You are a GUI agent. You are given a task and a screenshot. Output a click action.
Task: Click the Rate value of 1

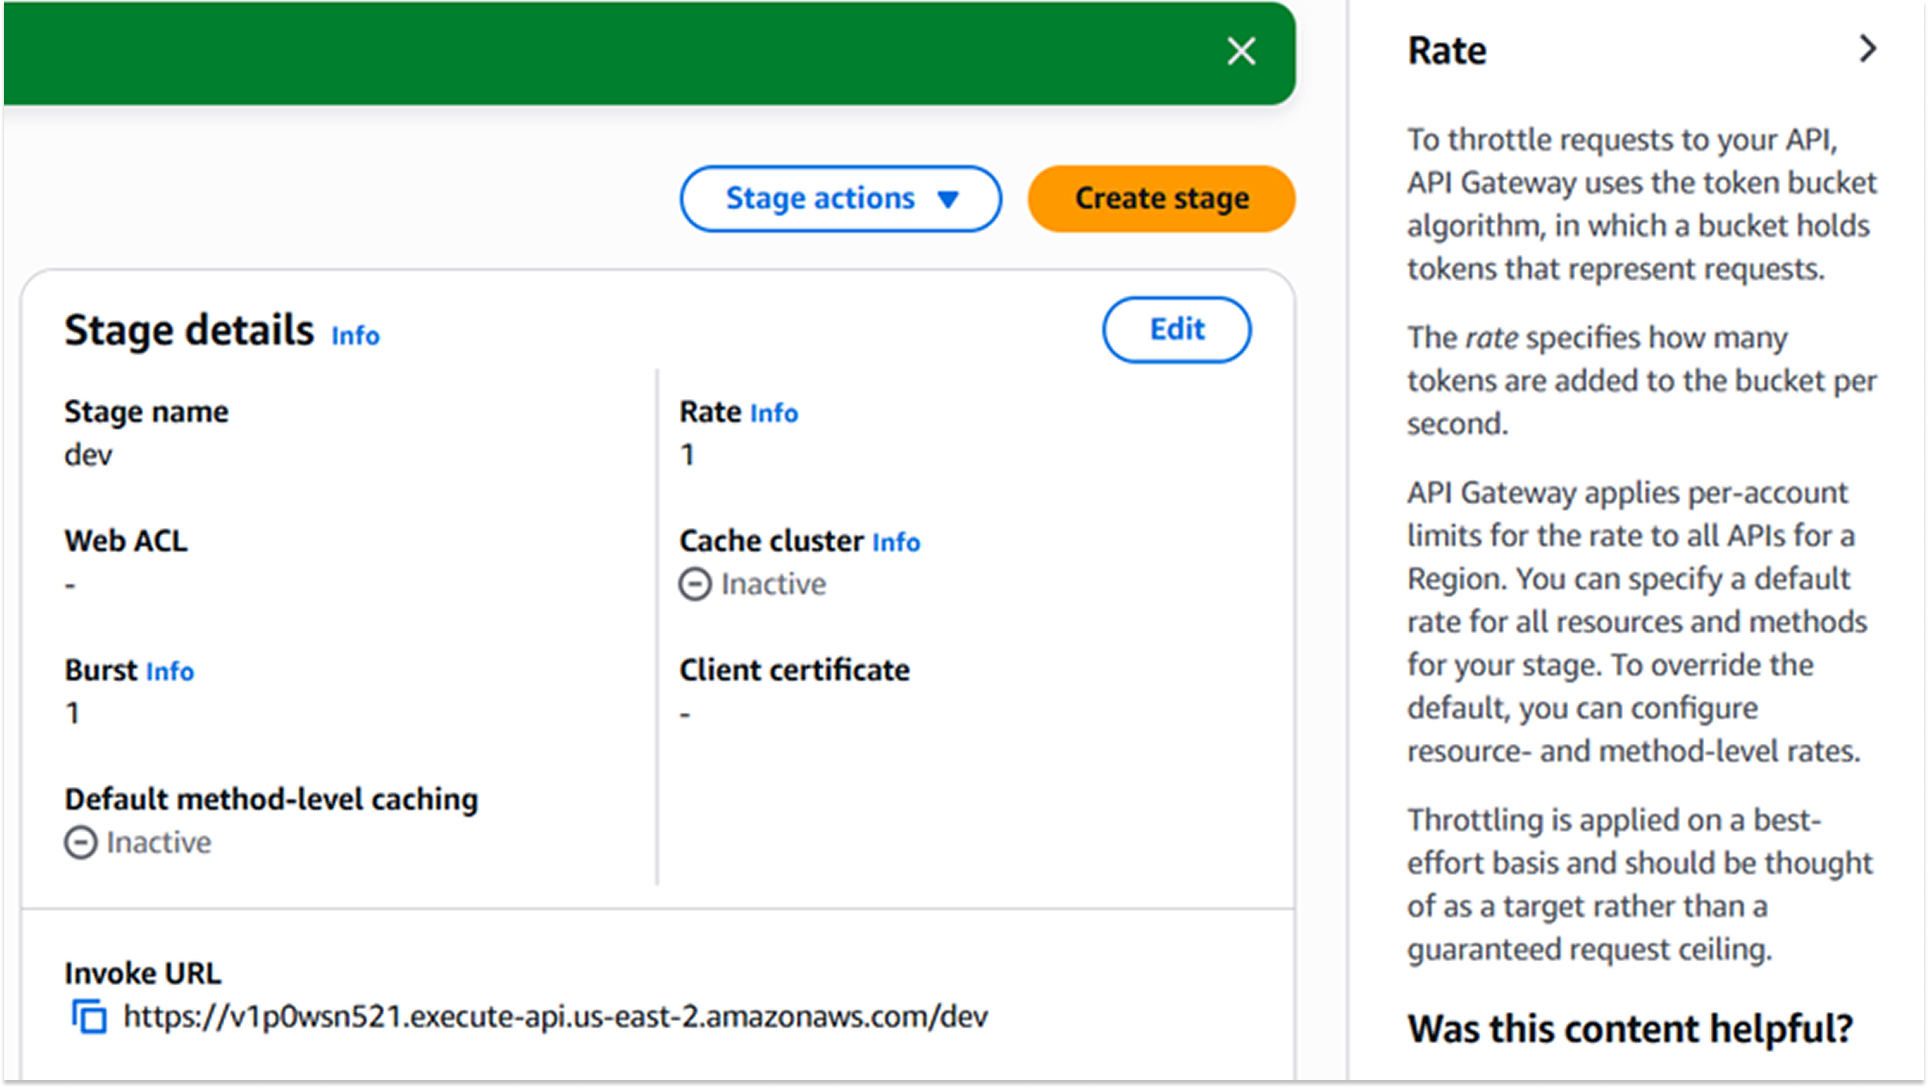[x=687, y=455]
